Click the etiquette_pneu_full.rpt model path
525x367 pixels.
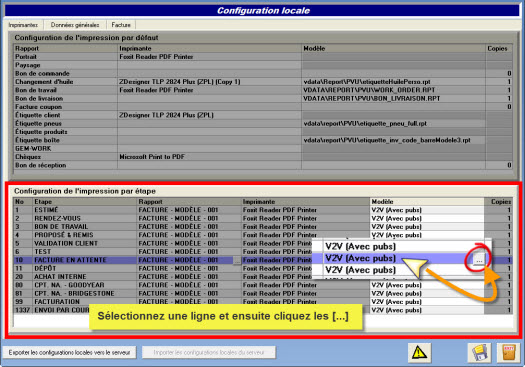393,124
